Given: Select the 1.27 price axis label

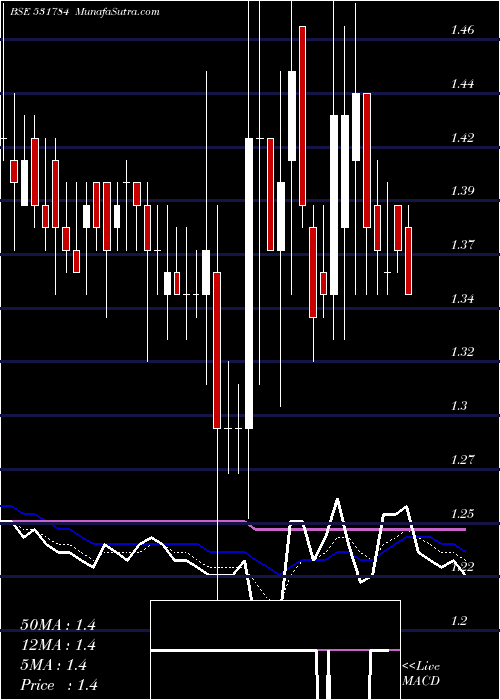Looking at the screenshot, I should [462, 459].
